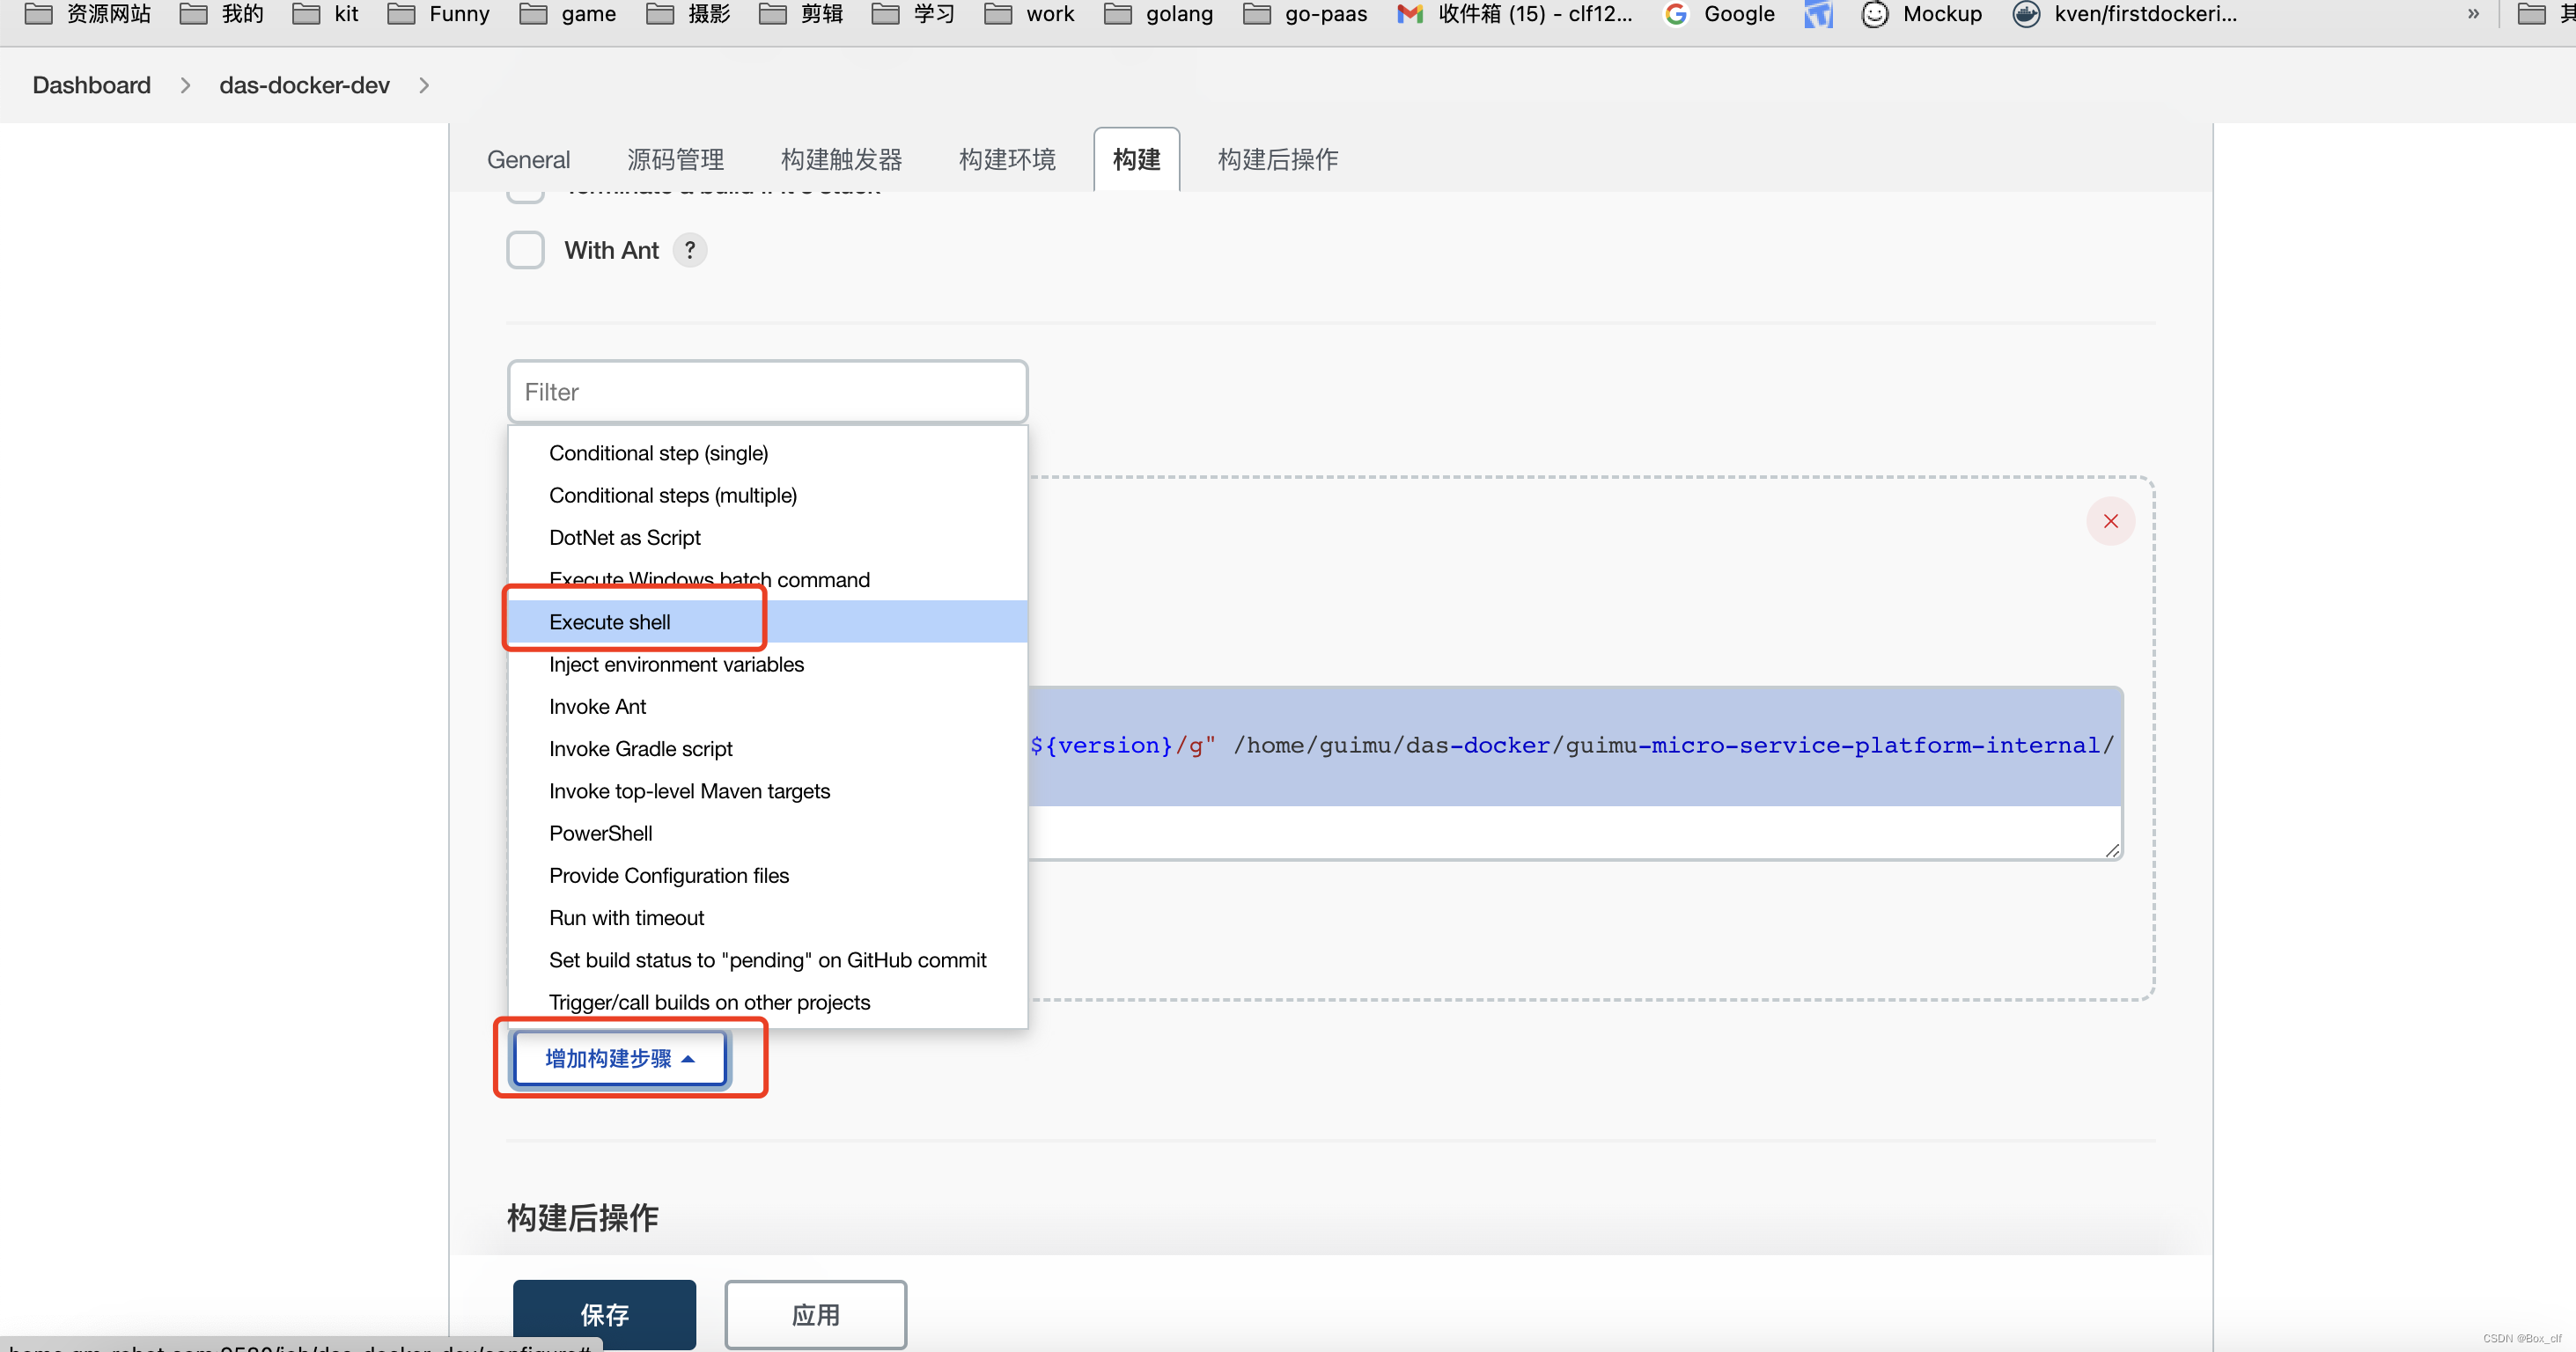Open the Google bookmark

click(1719, 14)
